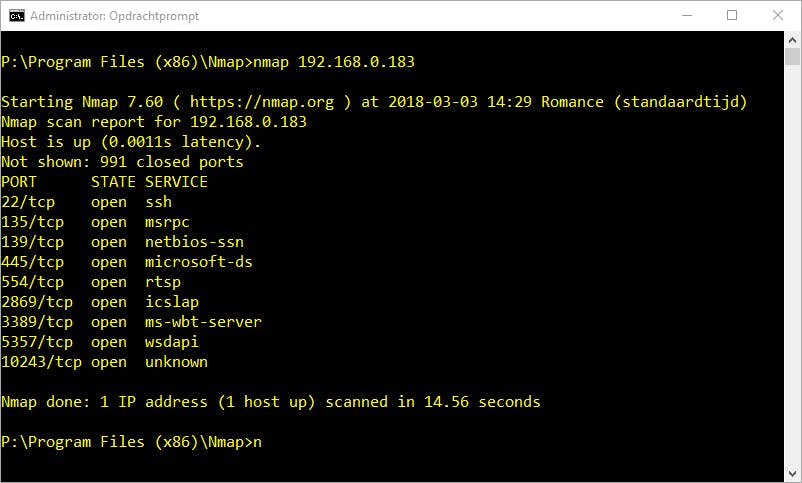802x483 pixels.
Task: Click the 10243/tcp unknown port line
Action: pos(104,362)
